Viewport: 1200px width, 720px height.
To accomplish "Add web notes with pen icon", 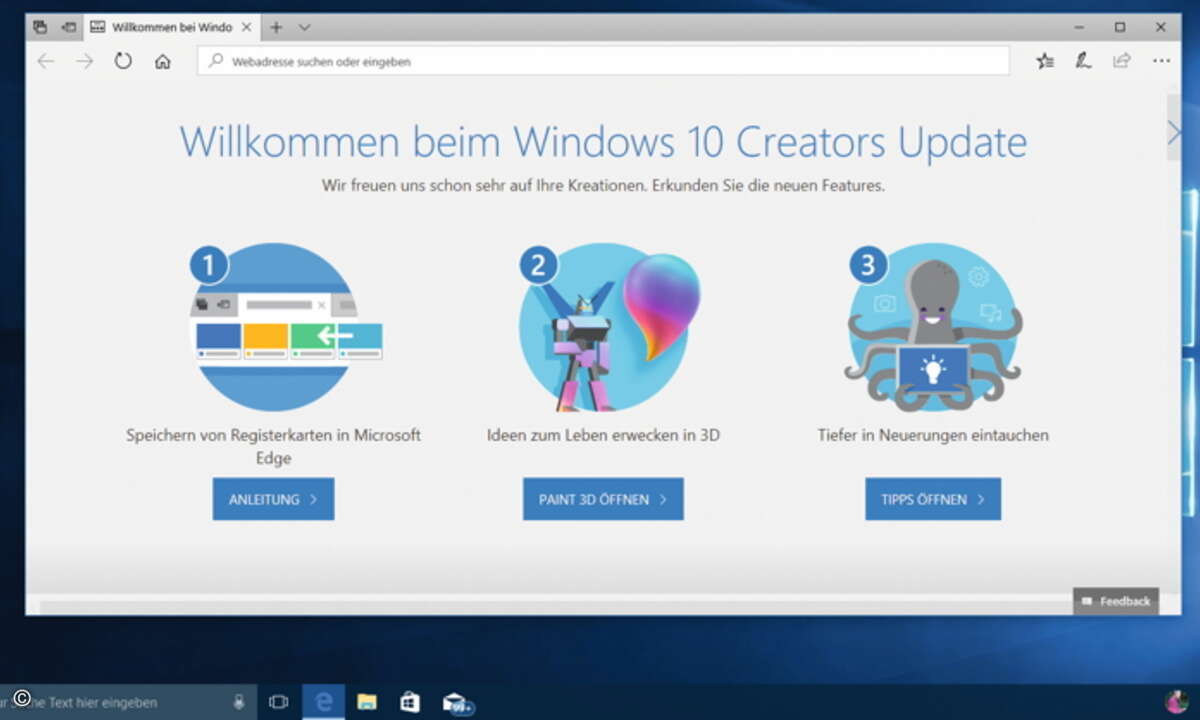I will point(1083,61).
